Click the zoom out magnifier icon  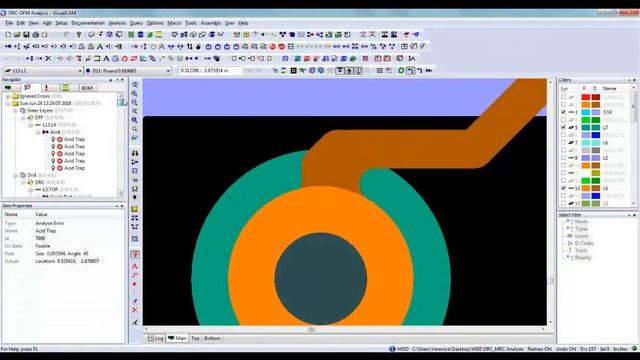pyautogui.click(x=135, y=102)
